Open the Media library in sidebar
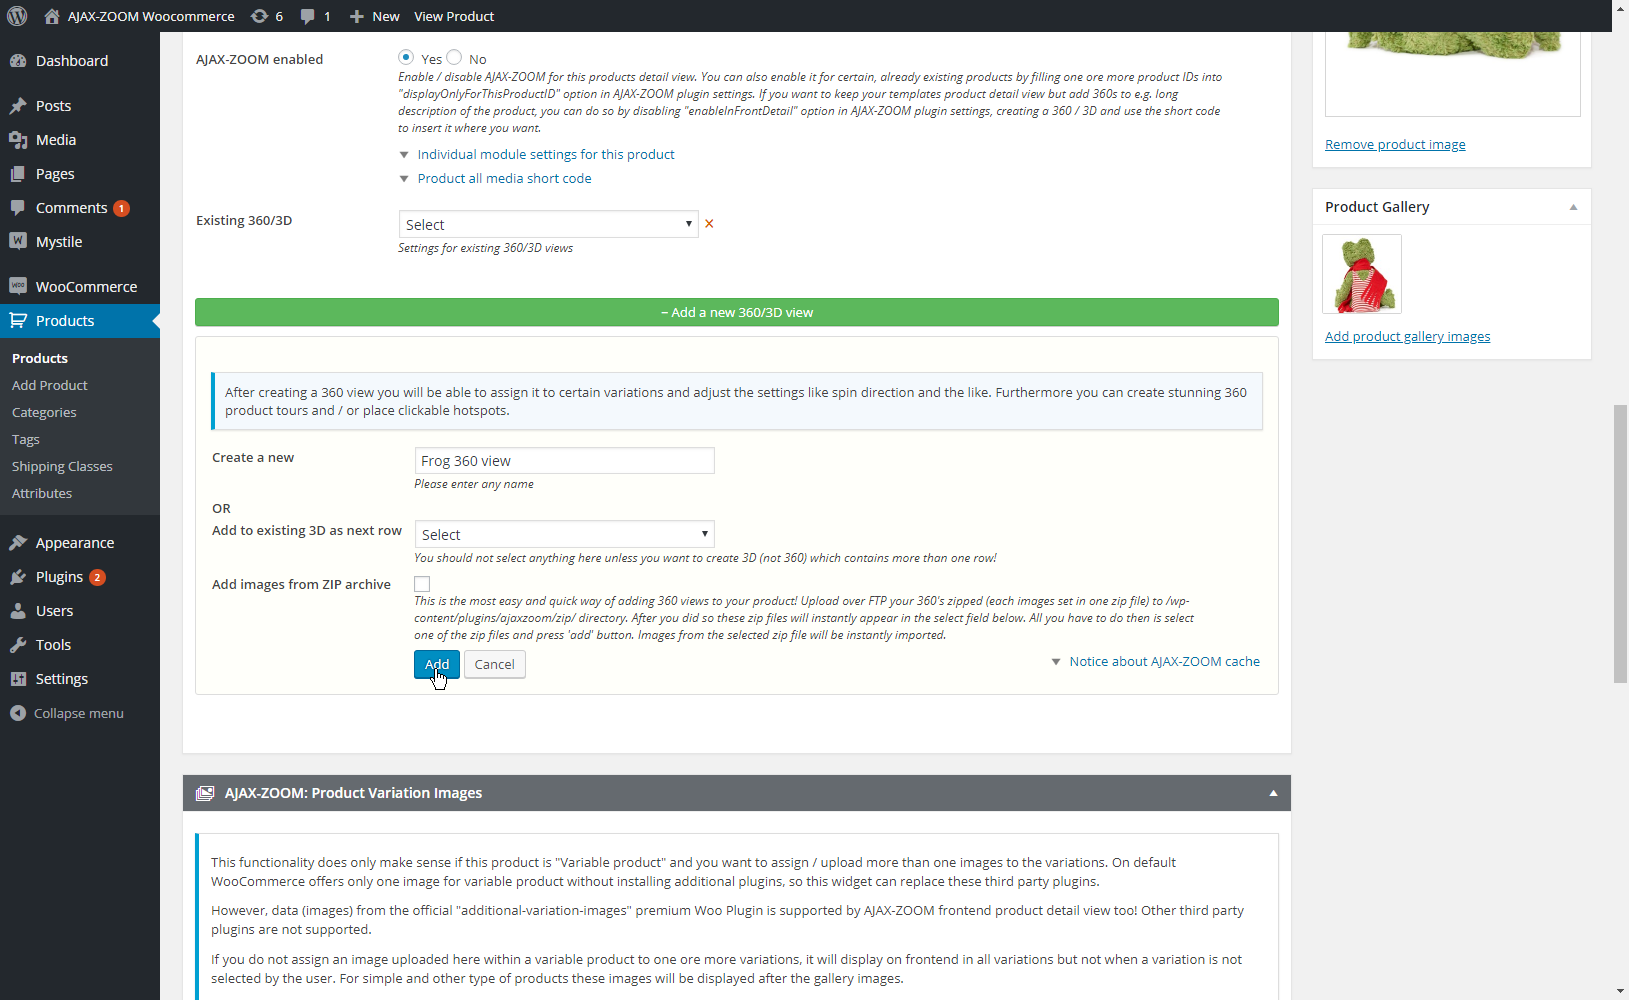1629x1000 pixels. pyautogui.click(x=55, y=140)
